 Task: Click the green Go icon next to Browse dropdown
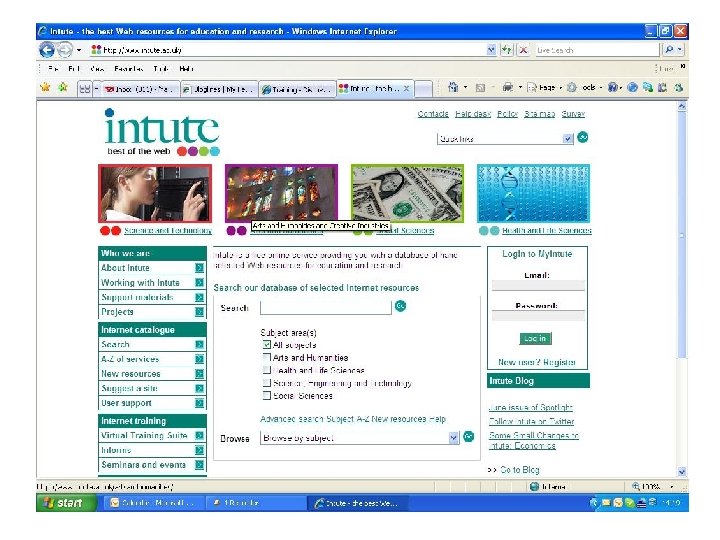tap(468, 436)
